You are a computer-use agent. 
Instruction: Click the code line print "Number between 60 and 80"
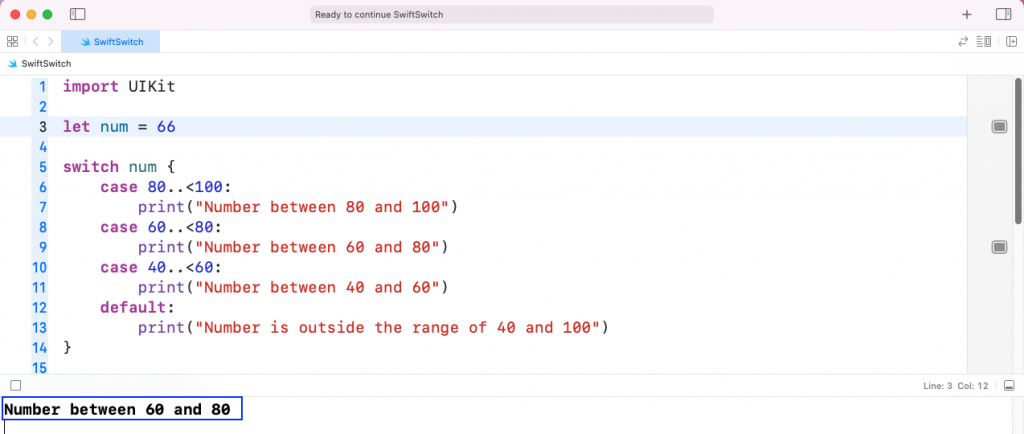(293, 247)
